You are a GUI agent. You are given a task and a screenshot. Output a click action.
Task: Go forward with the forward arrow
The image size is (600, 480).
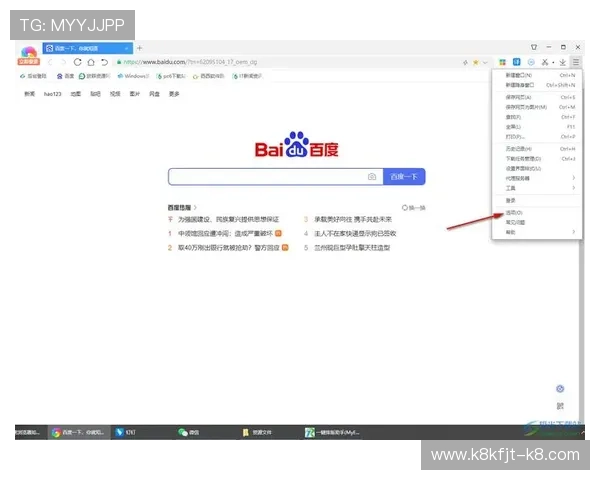click(64, 62)
